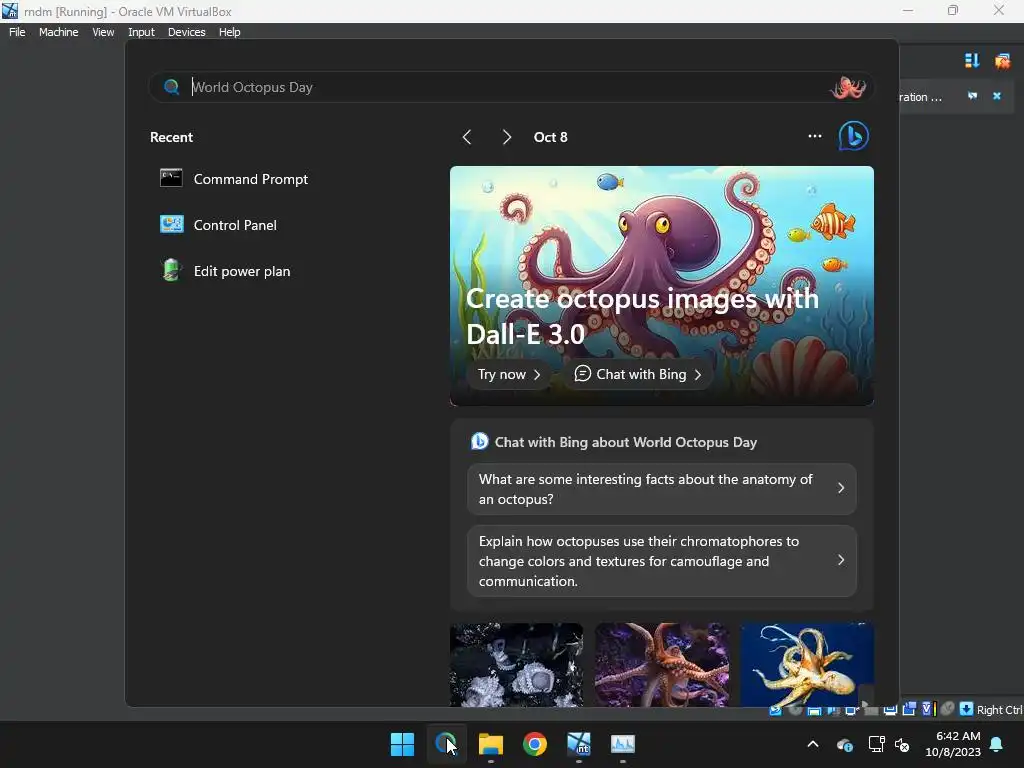Image resolution: width=1024 pixels, height=768 pixels.
Task: Click the VirtualBox mouse integration status icon
Action: point(947,709)
